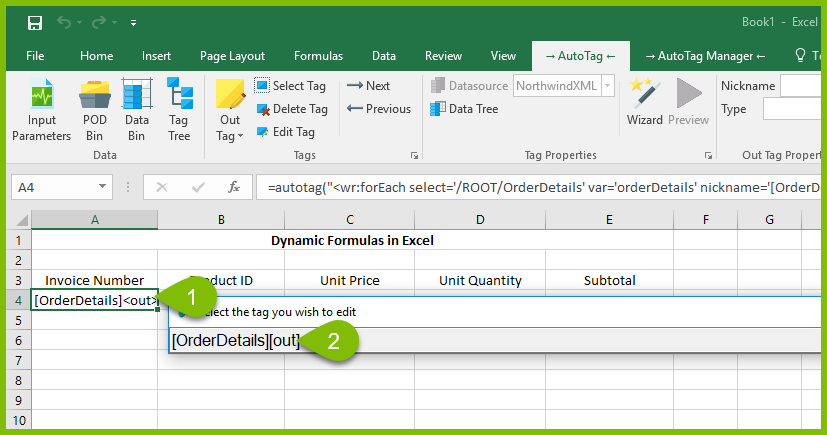
Task: Open the Redo history dropdown arrow
Action: [114, 23]
